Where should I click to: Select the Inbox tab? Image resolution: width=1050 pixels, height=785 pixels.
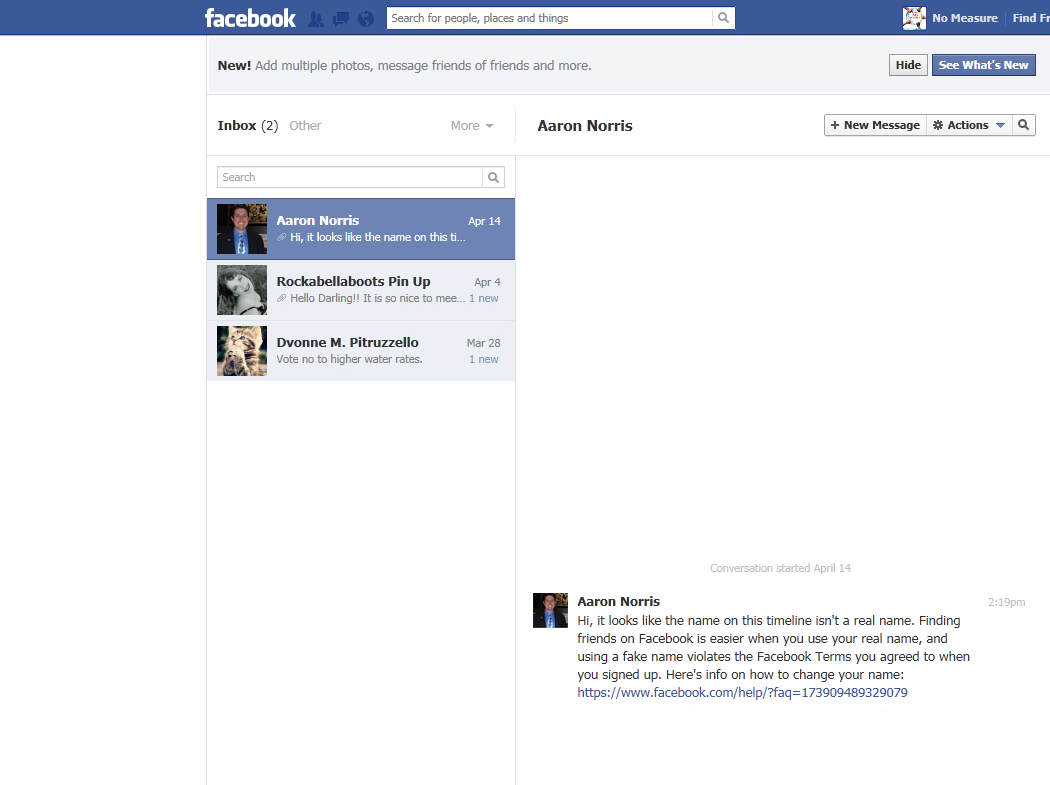tap(237, 126)
